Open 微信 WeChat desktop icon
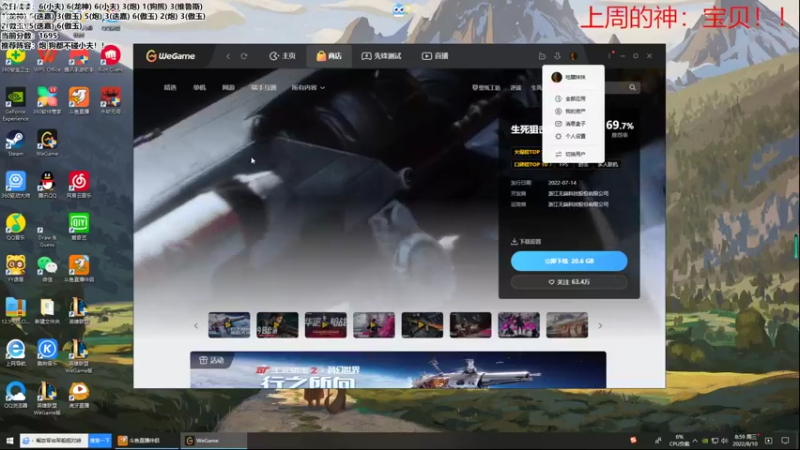Viewport: 800px width, 450px height. coord(47,268)
